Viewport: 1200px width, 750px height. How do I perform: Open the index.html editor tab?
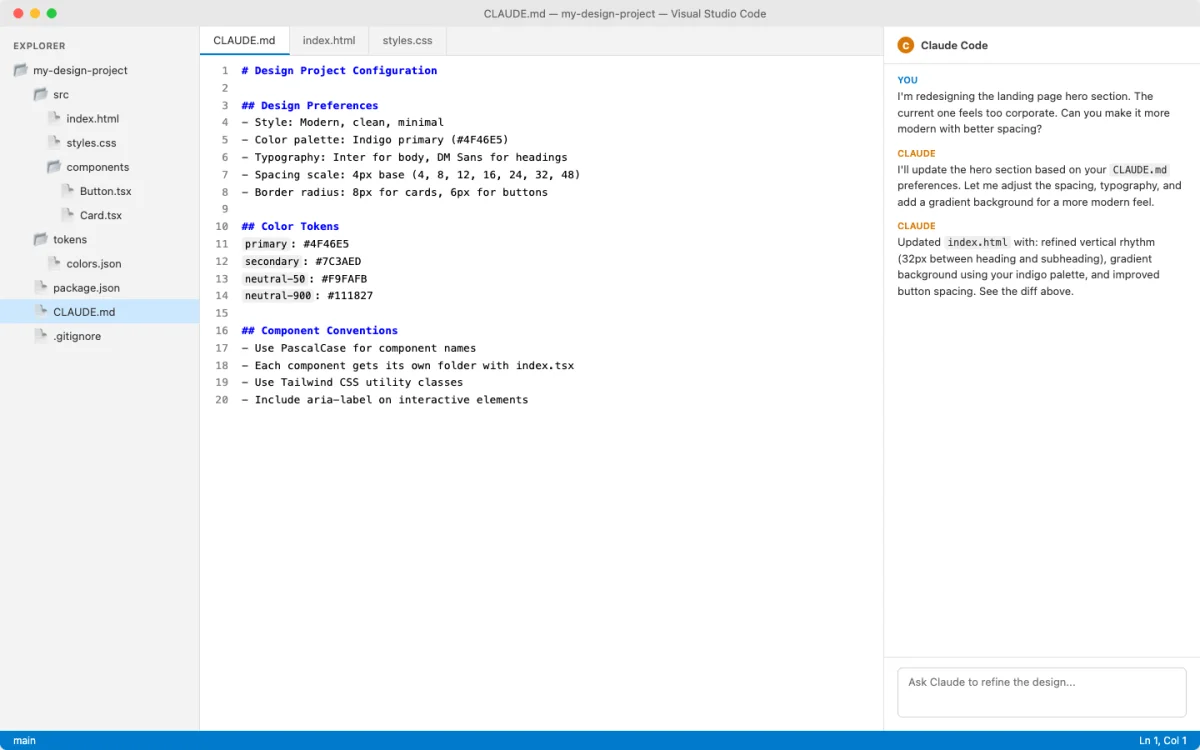(329, 41)
